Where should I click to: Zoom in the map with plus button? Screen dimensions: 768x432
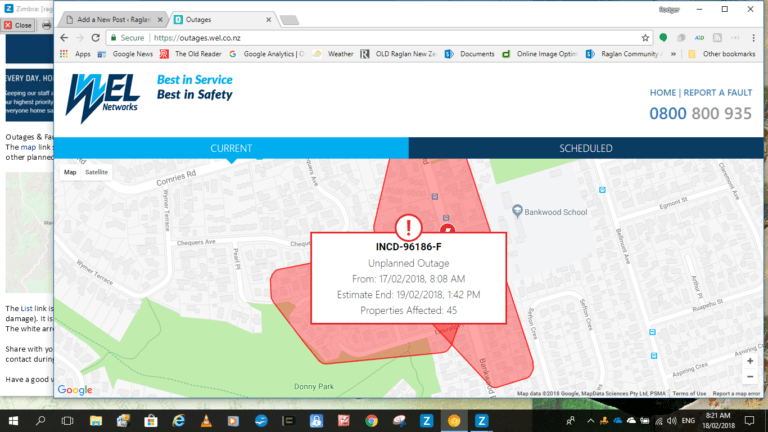coord(750,361)
